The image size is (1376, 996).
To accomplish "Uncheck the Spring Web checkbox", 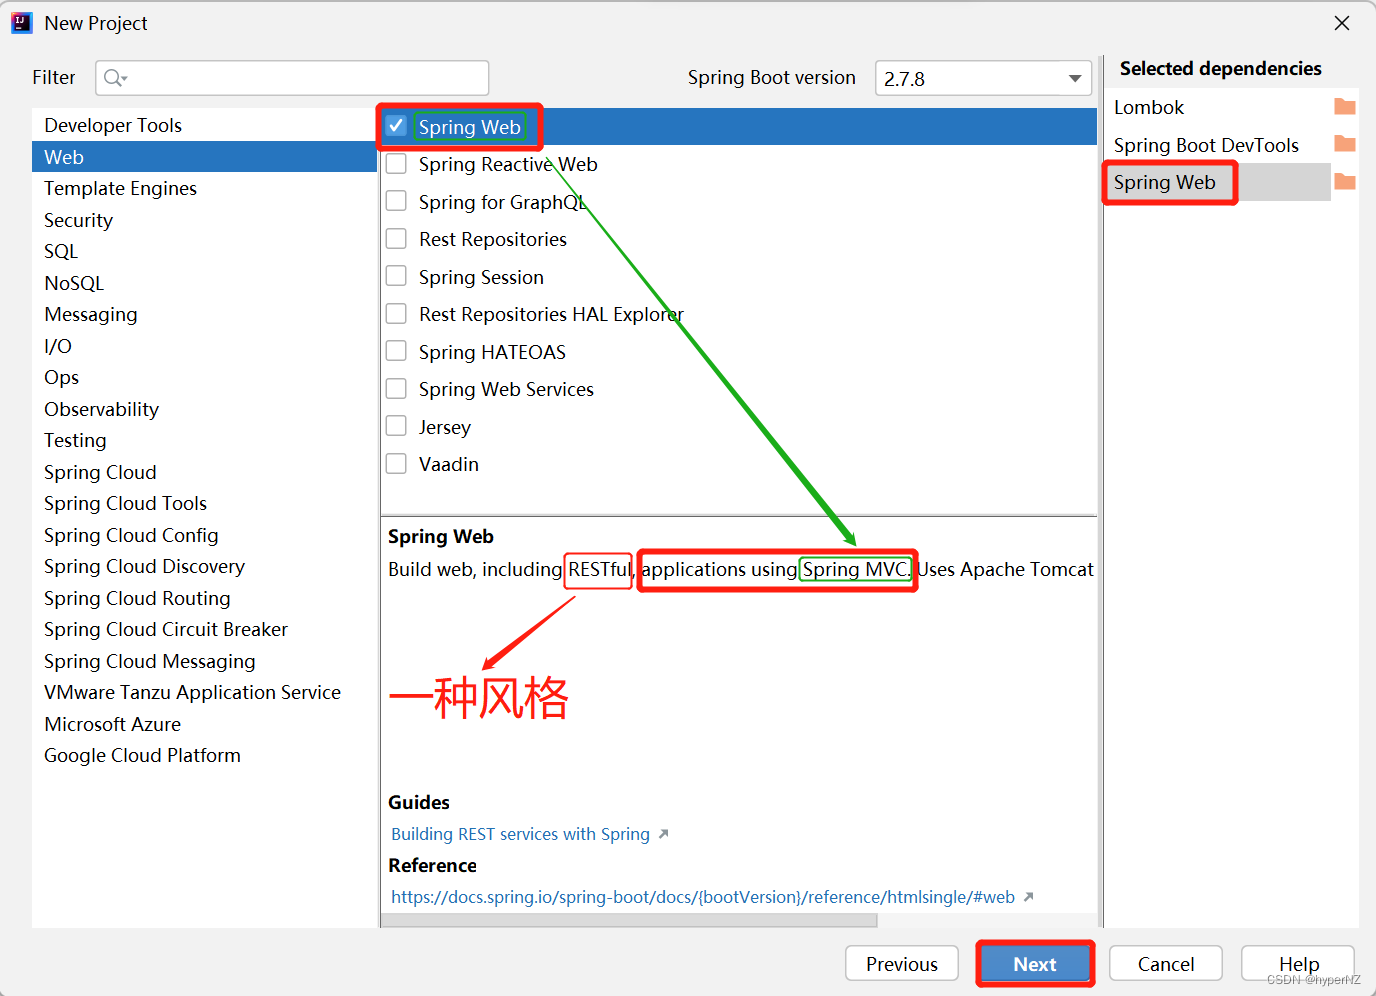I will (396, 126).
